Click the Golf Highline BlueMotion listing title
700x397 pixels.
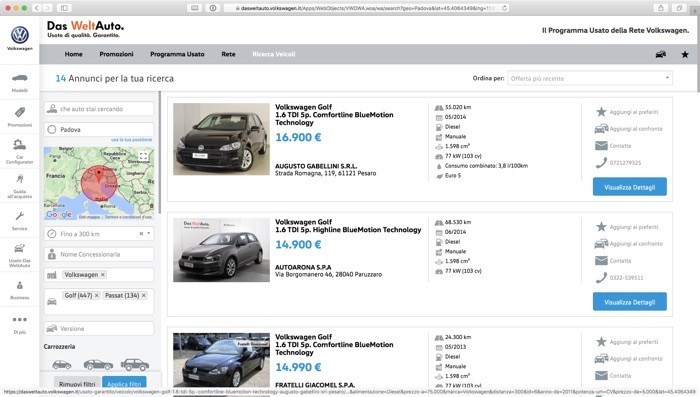pos(348,226)
